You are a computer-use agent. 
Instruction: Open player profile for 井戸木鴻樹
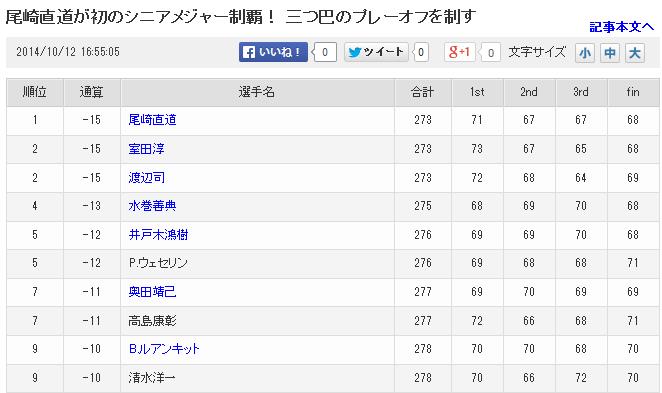158,235
